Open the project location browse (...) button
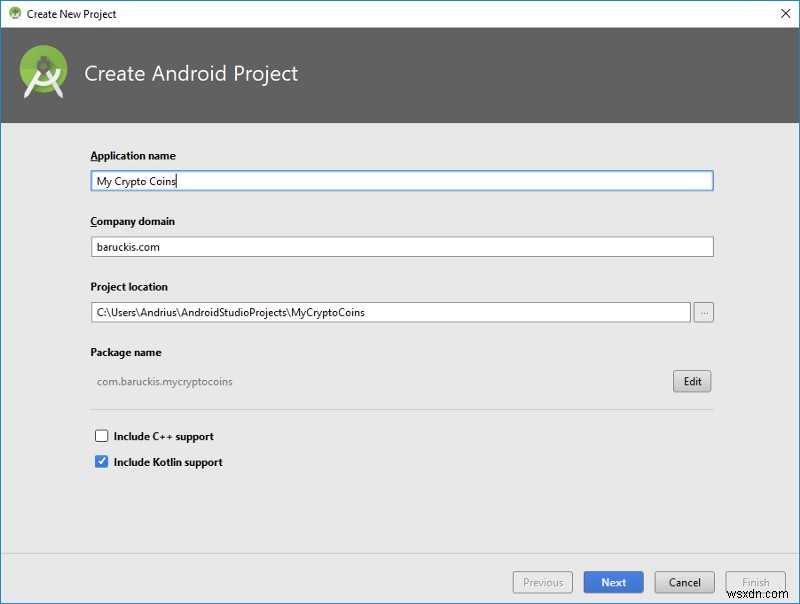Image resolution: width=800 pixels, height=604 pixels. coord(704,312)
